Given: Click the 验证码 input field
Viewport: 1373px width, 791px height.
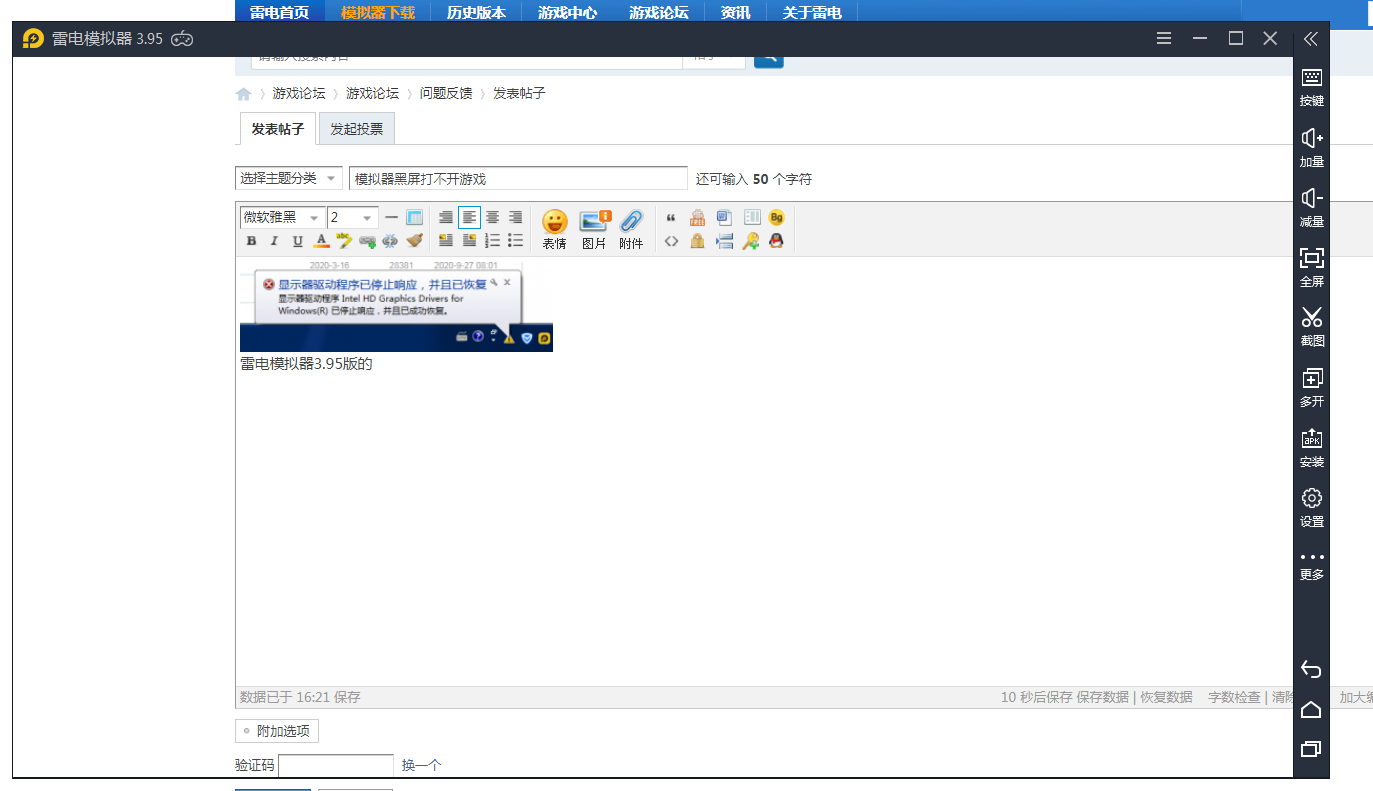Looking at the screenshot, I should coord(336,765).
